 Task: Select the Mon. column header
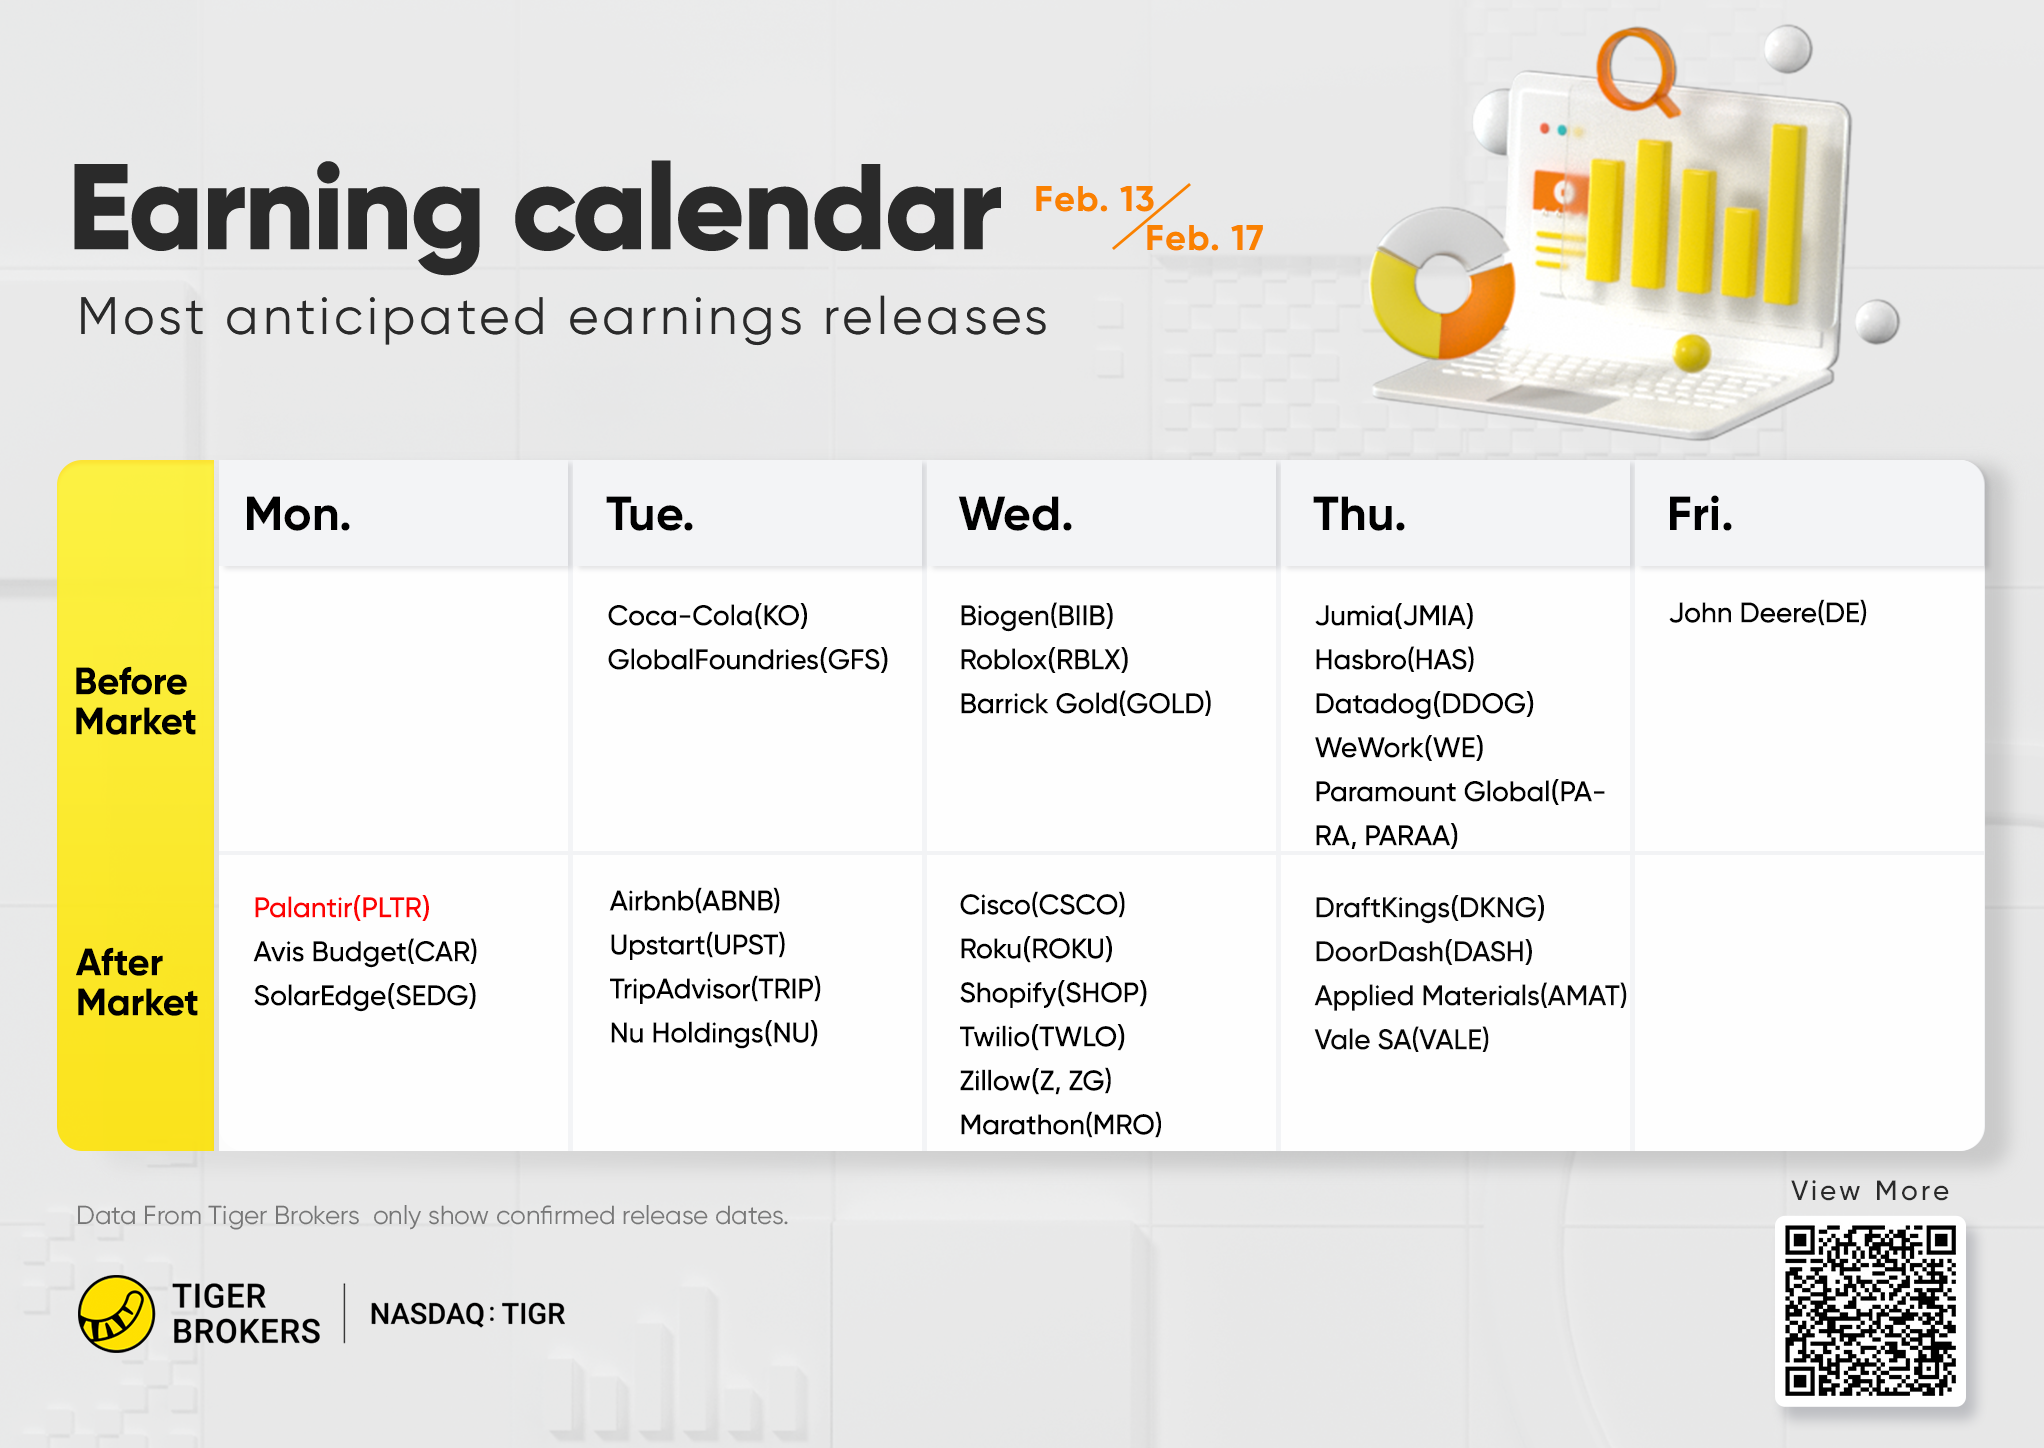click(x=298, y=514)
